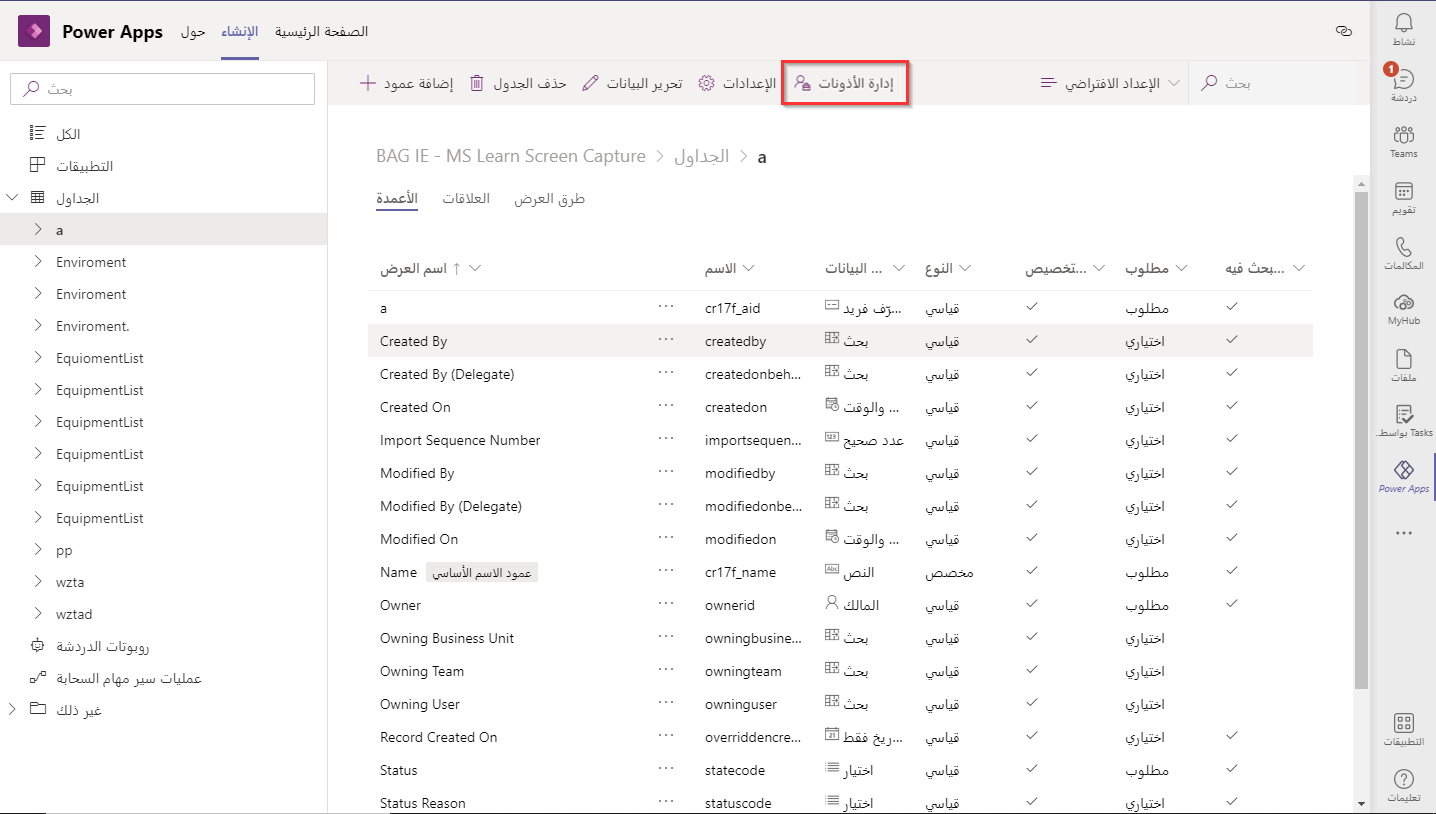Viewport: 1436px width, 814px height.
Task: Expand the wzta table node
Action: 38,582
